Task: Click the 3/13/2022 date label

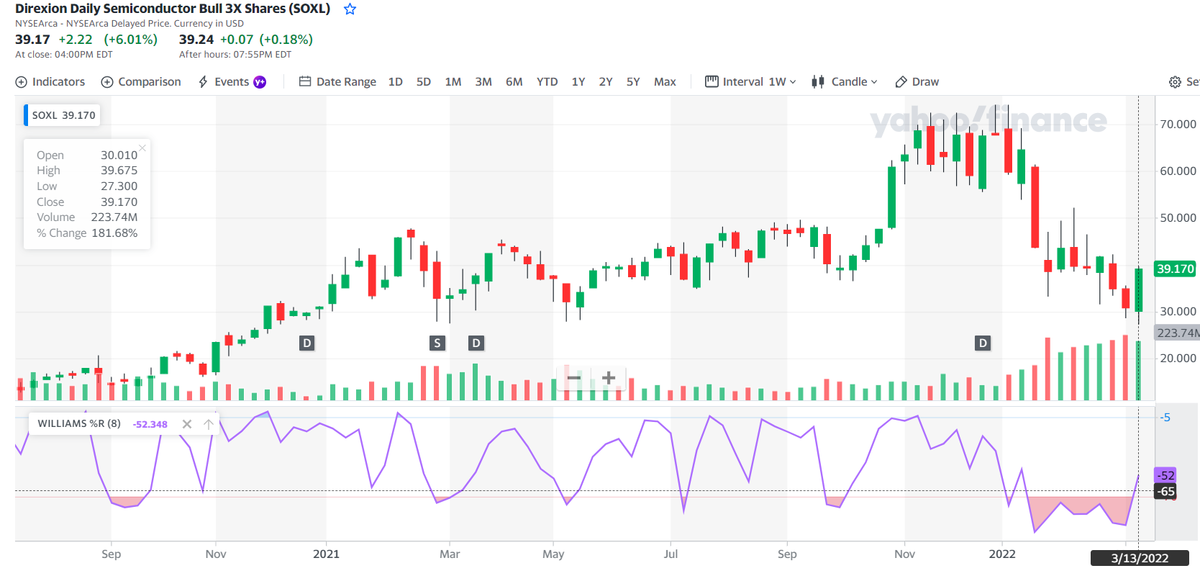Action: tap(1139, 557)
